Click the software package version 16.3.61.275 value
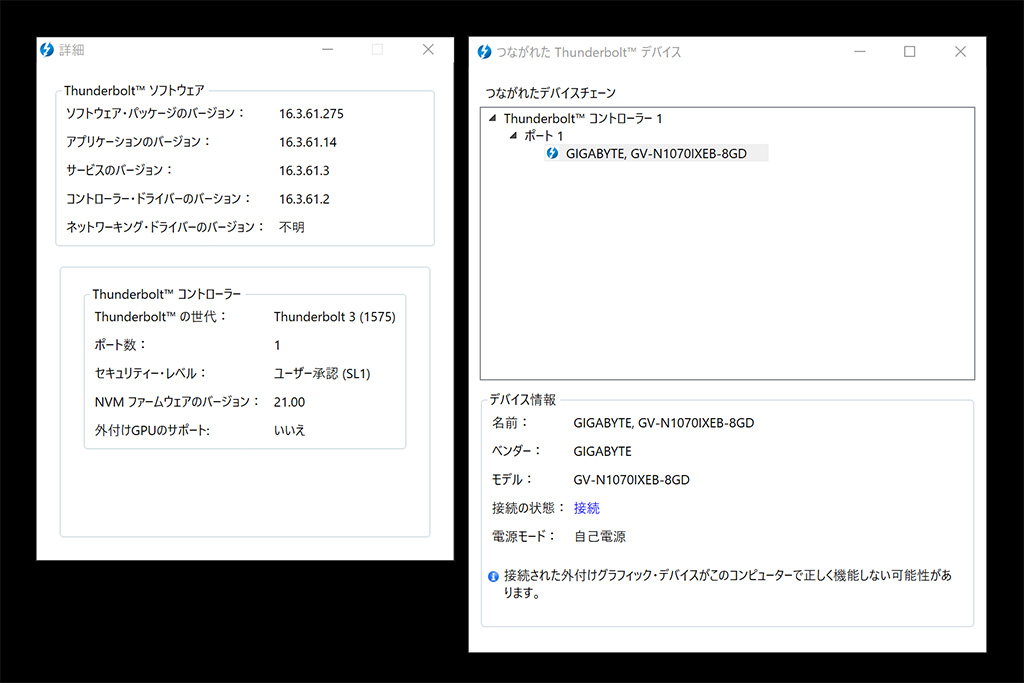The height and width of the screenshot is (683, 1024). click(311, 114)
